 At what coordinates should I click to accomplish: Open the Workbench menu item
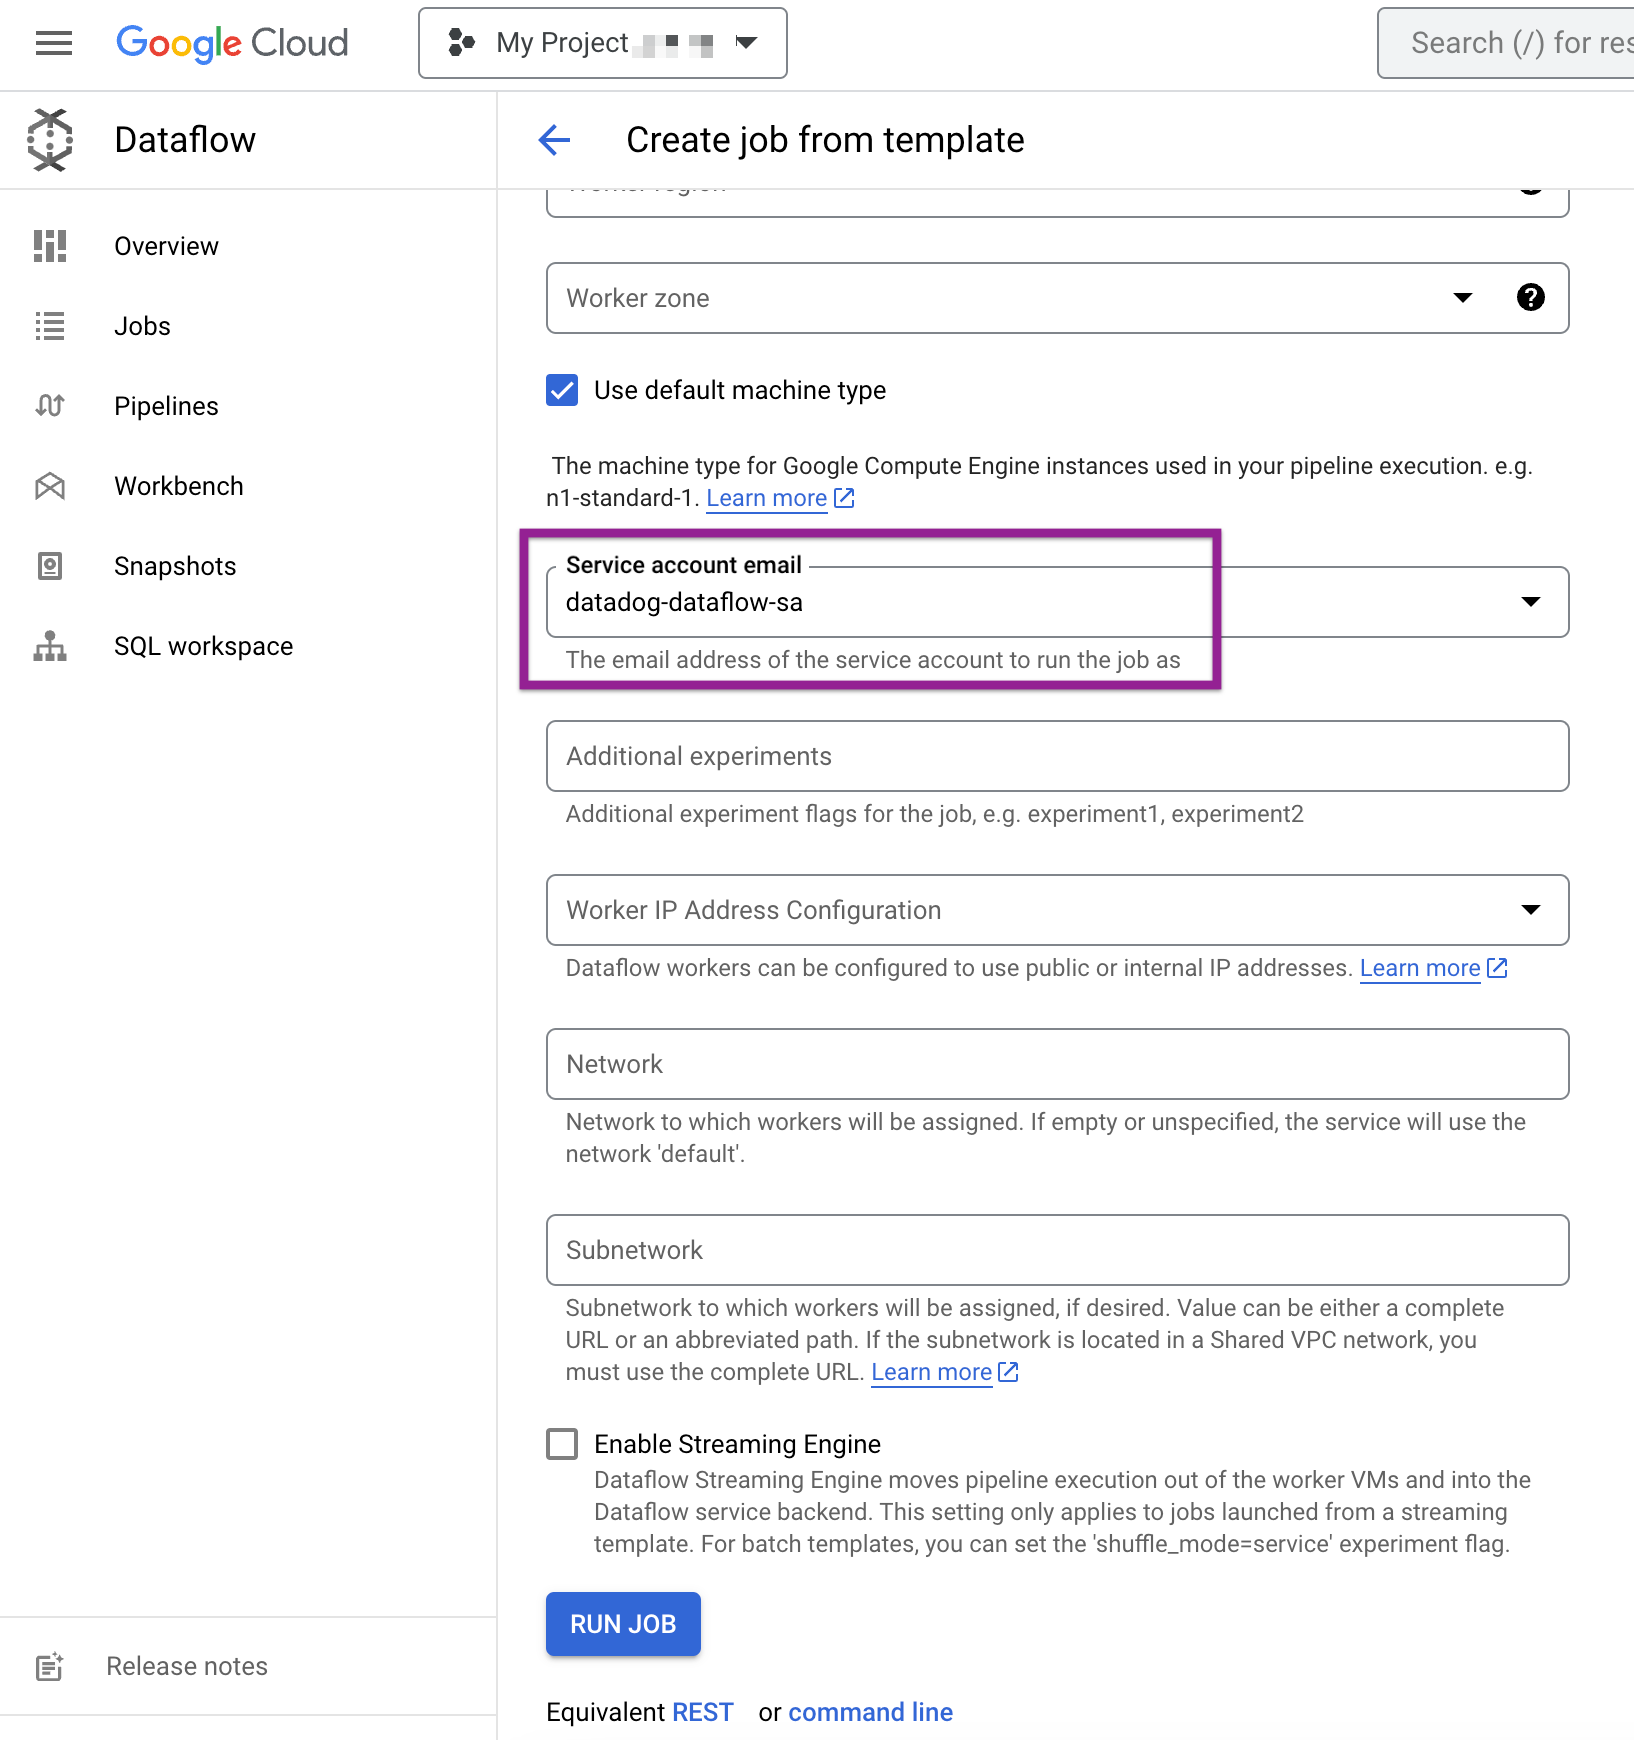pos(178,486)
